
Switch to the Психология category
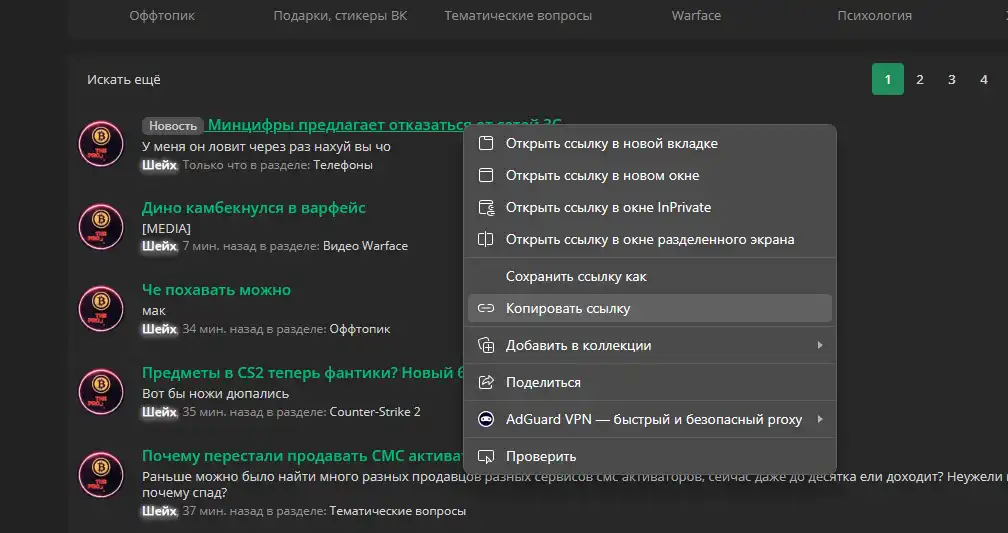pos(874,16)
